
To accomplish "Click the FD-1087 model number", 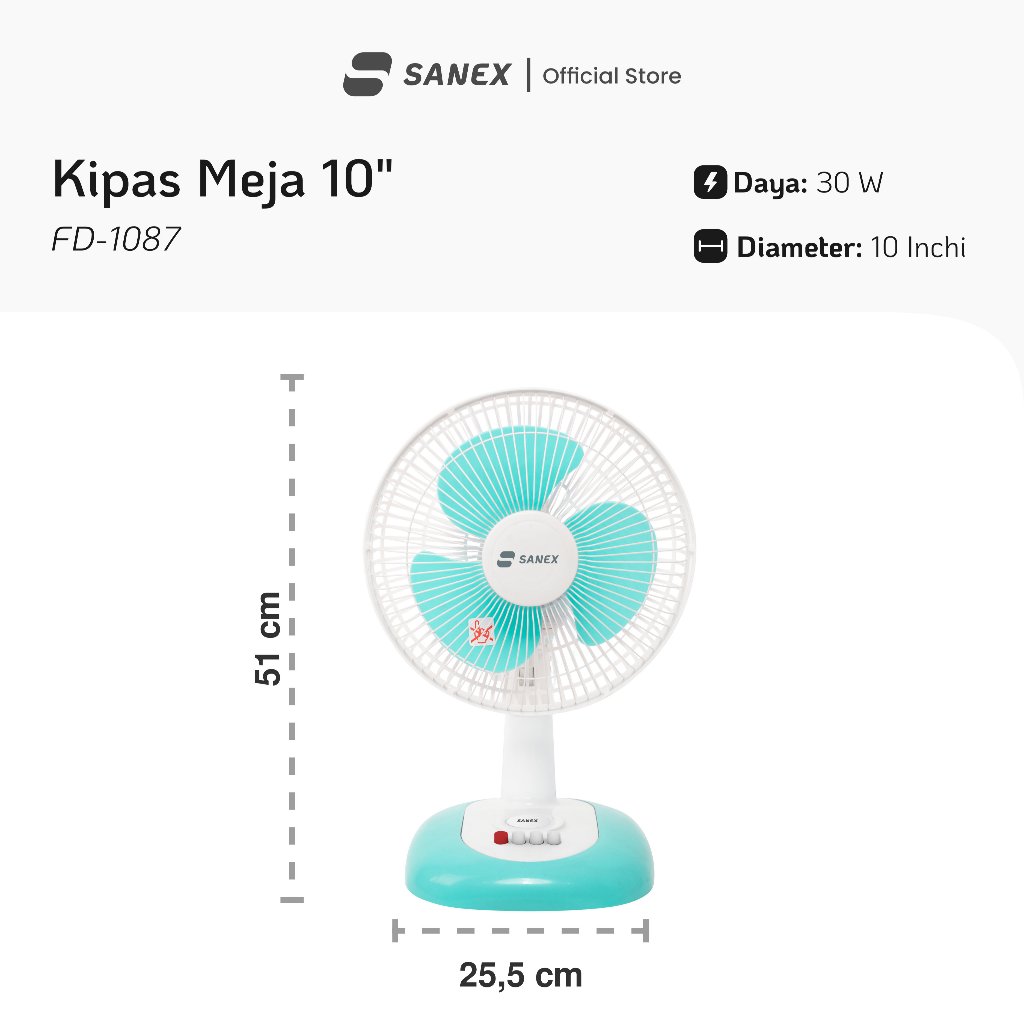I will 116,241.
